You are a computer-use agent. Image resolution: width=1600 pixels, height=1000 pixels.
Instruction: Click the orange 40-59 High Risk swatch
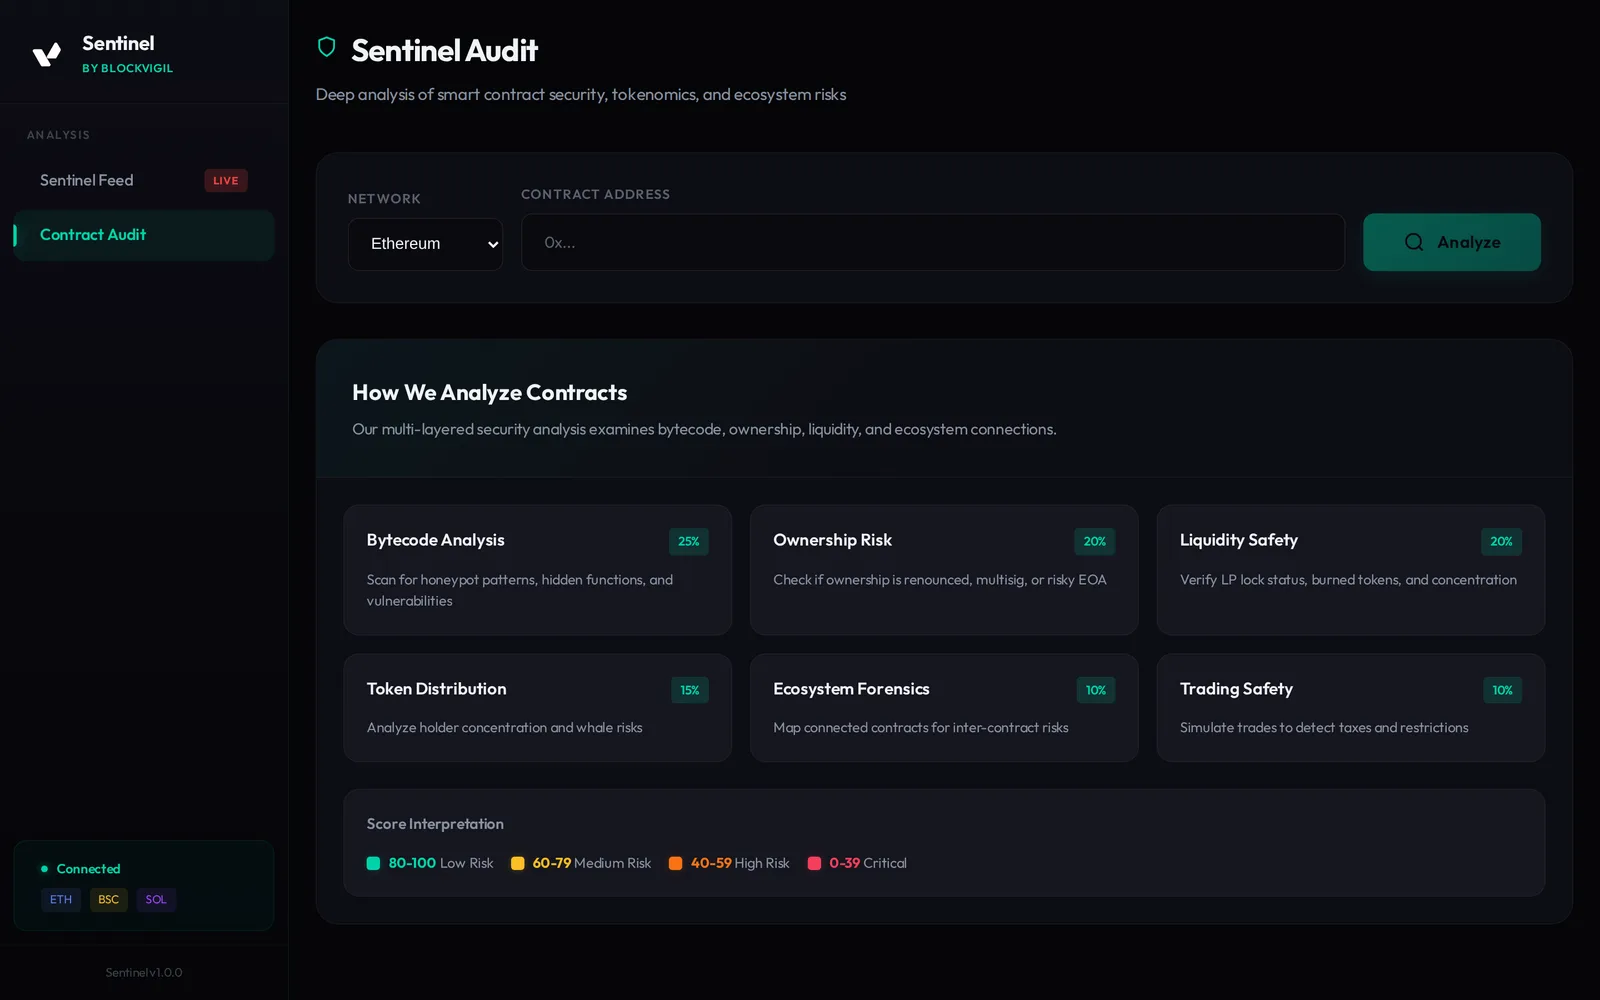coord(675,863)
